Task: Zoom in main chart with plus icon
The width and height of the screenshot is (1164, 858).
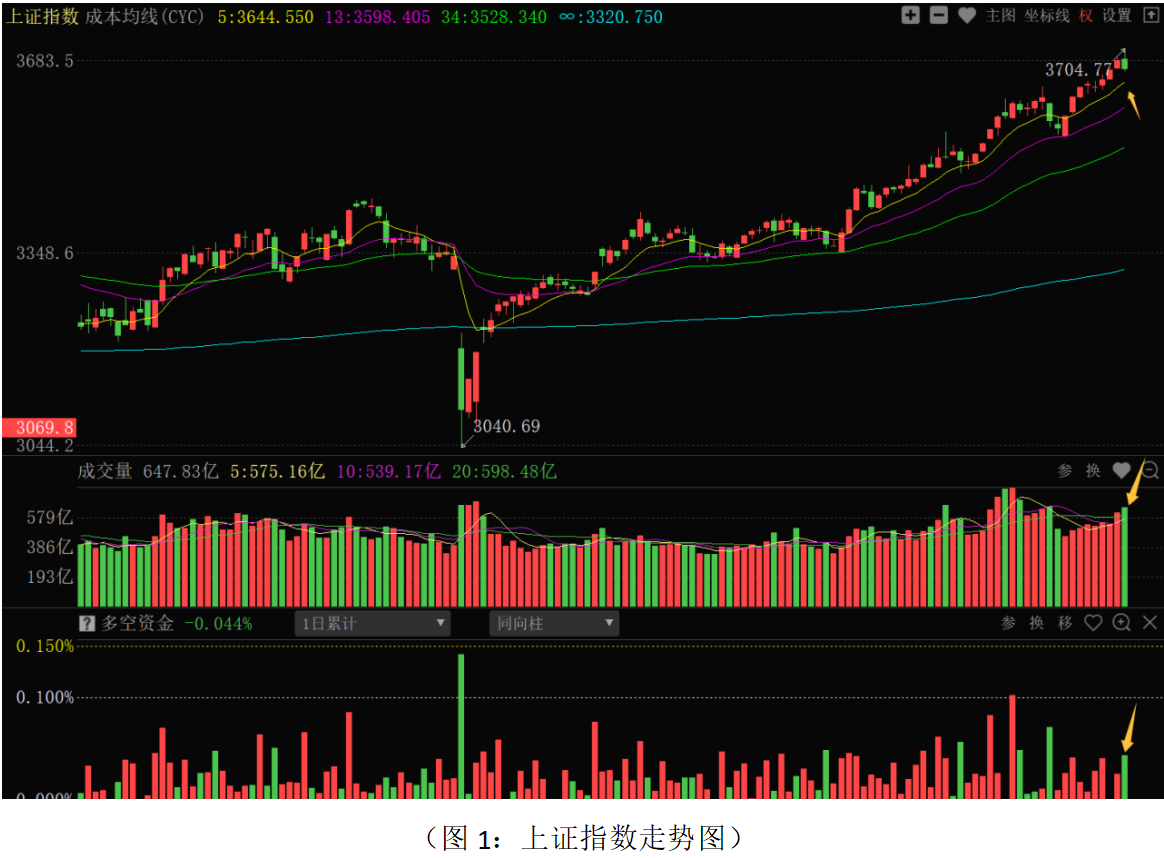Action: (x=910, y=15)
